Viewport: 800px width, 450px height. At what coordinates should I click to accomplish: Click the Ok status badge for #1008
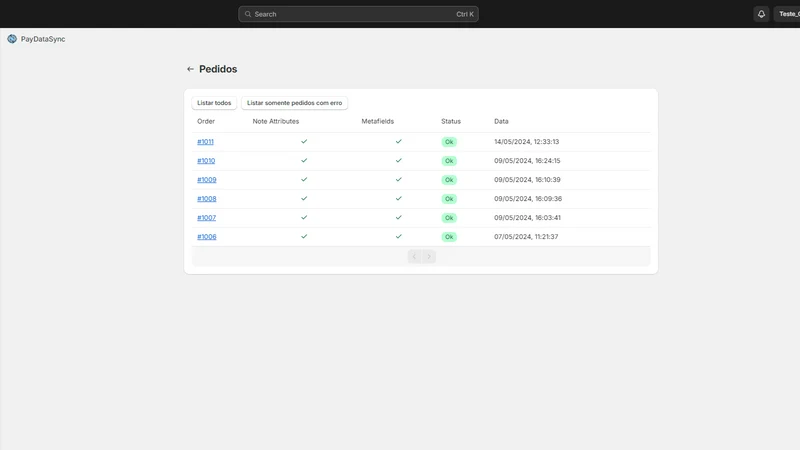pyautogui.click(x=449, y=198)
